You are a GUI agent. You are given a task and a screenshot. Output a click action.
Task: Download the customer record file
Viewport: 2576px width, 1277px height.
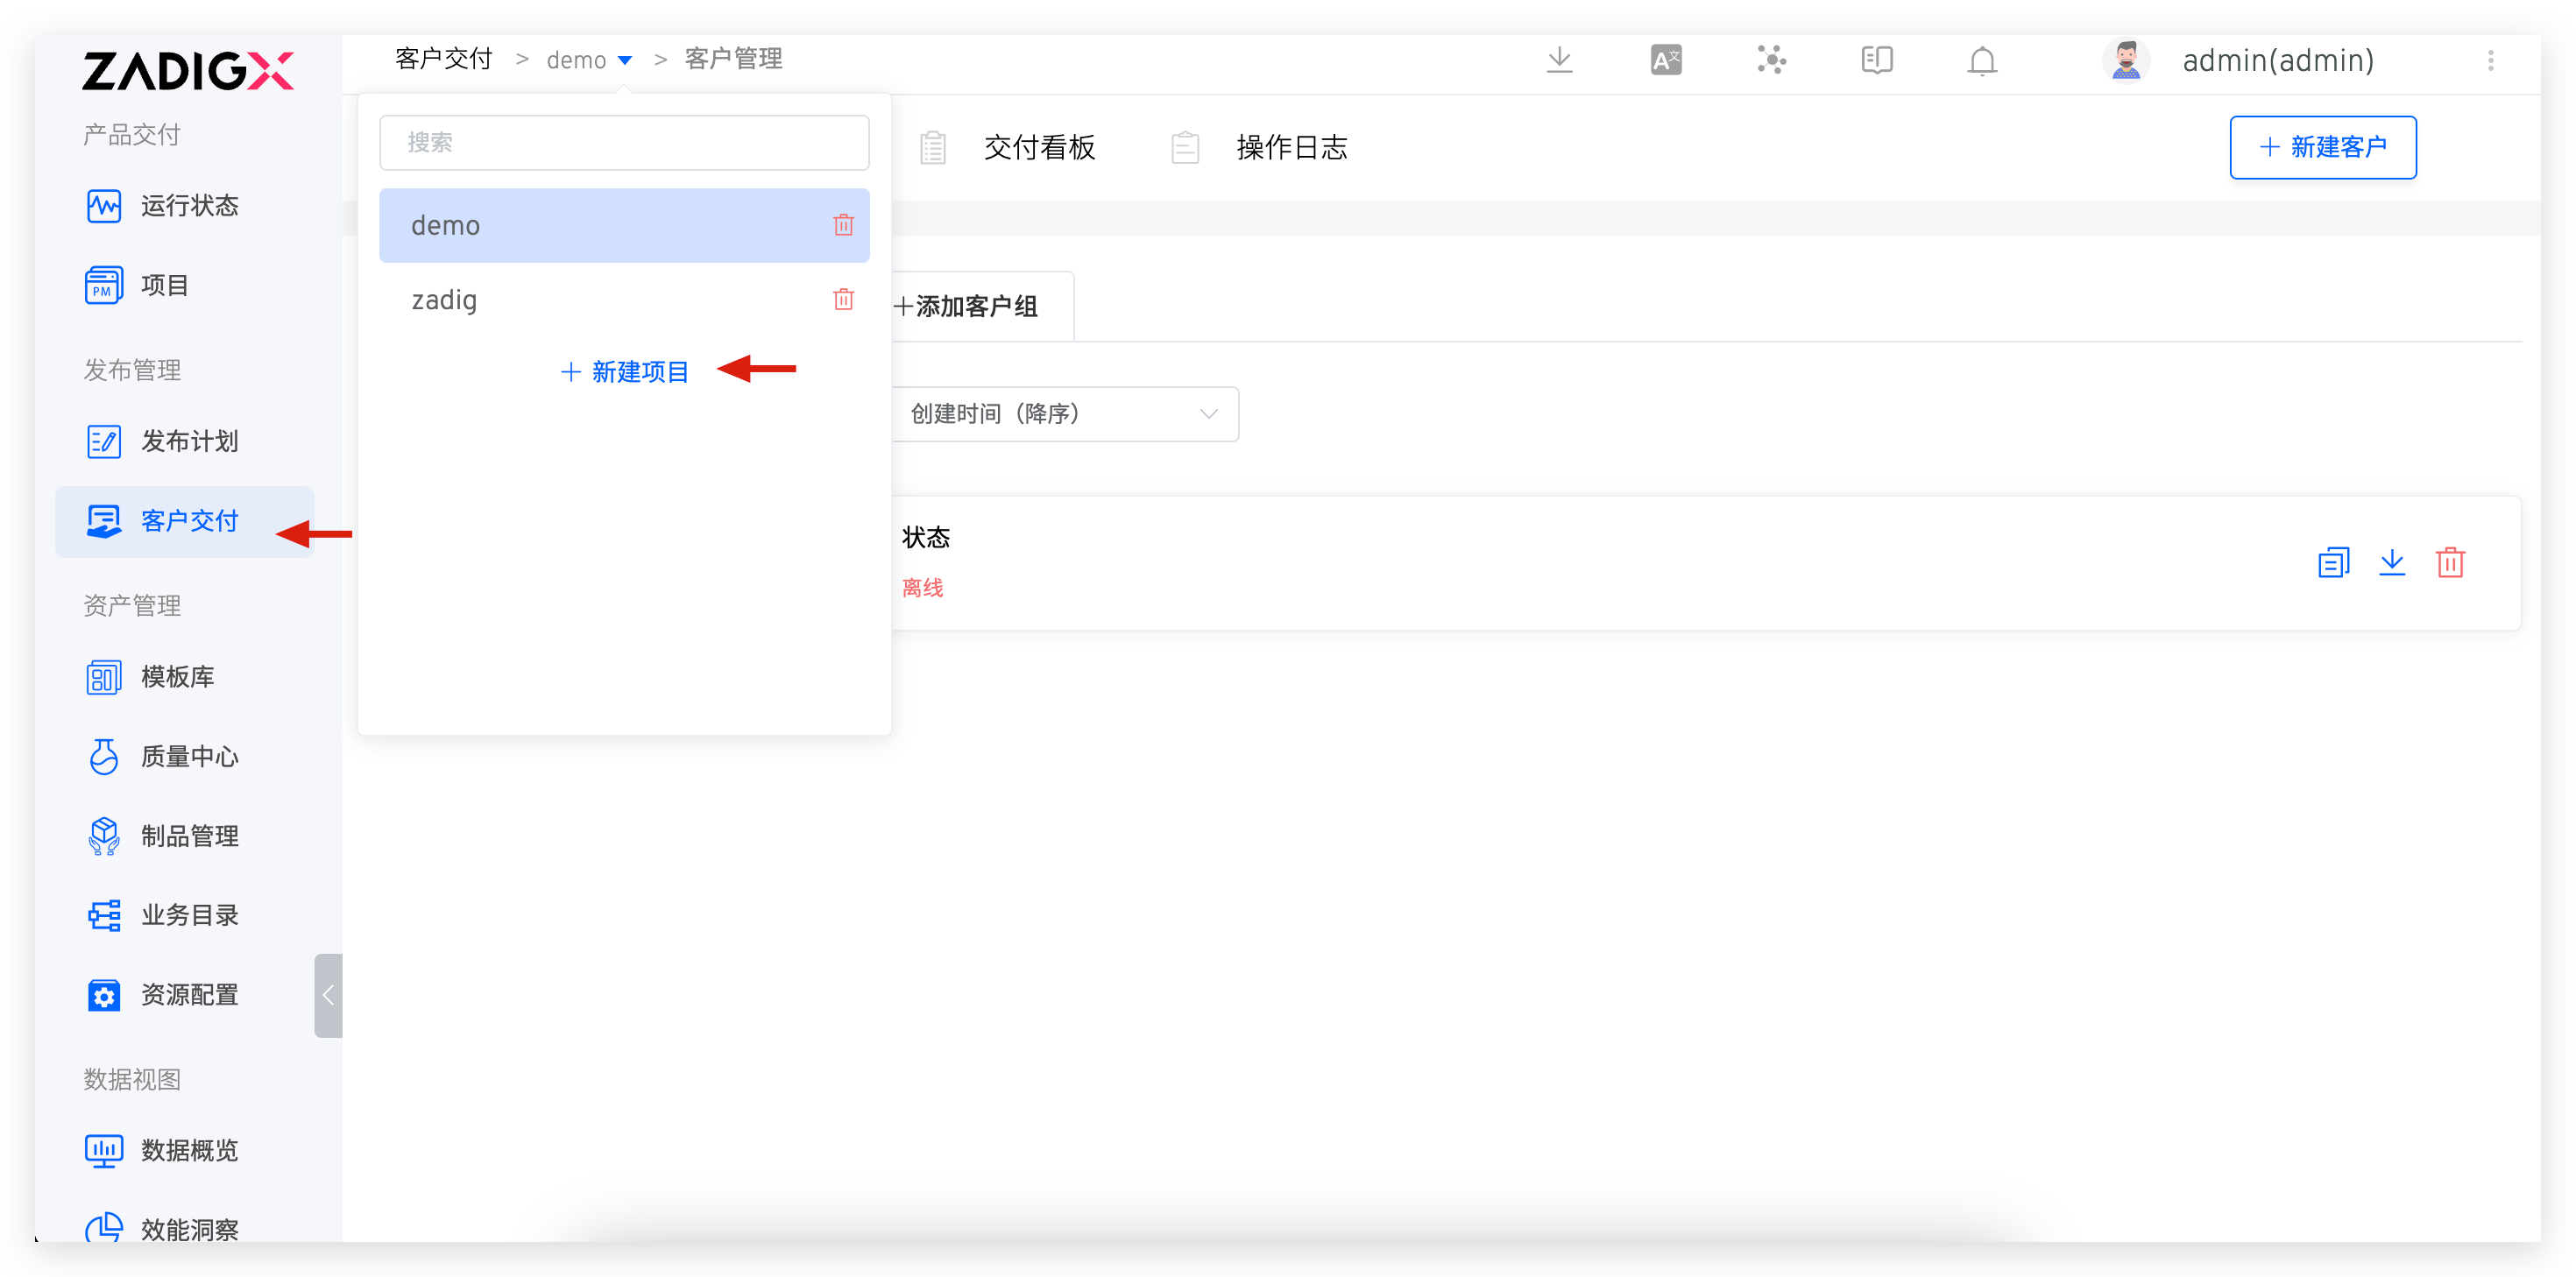(2391, 562)
